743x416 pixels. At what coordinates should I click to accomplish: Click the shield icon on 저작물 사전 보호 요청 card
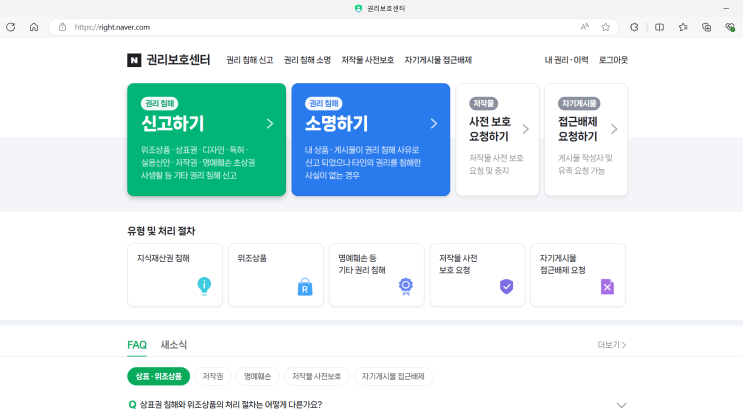coord(507,286)
